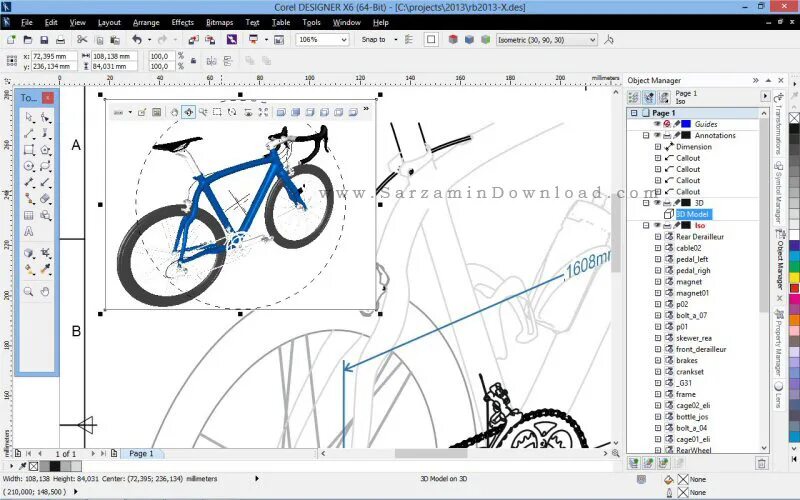Go to next page arrow in navigator

pos(93,453)
